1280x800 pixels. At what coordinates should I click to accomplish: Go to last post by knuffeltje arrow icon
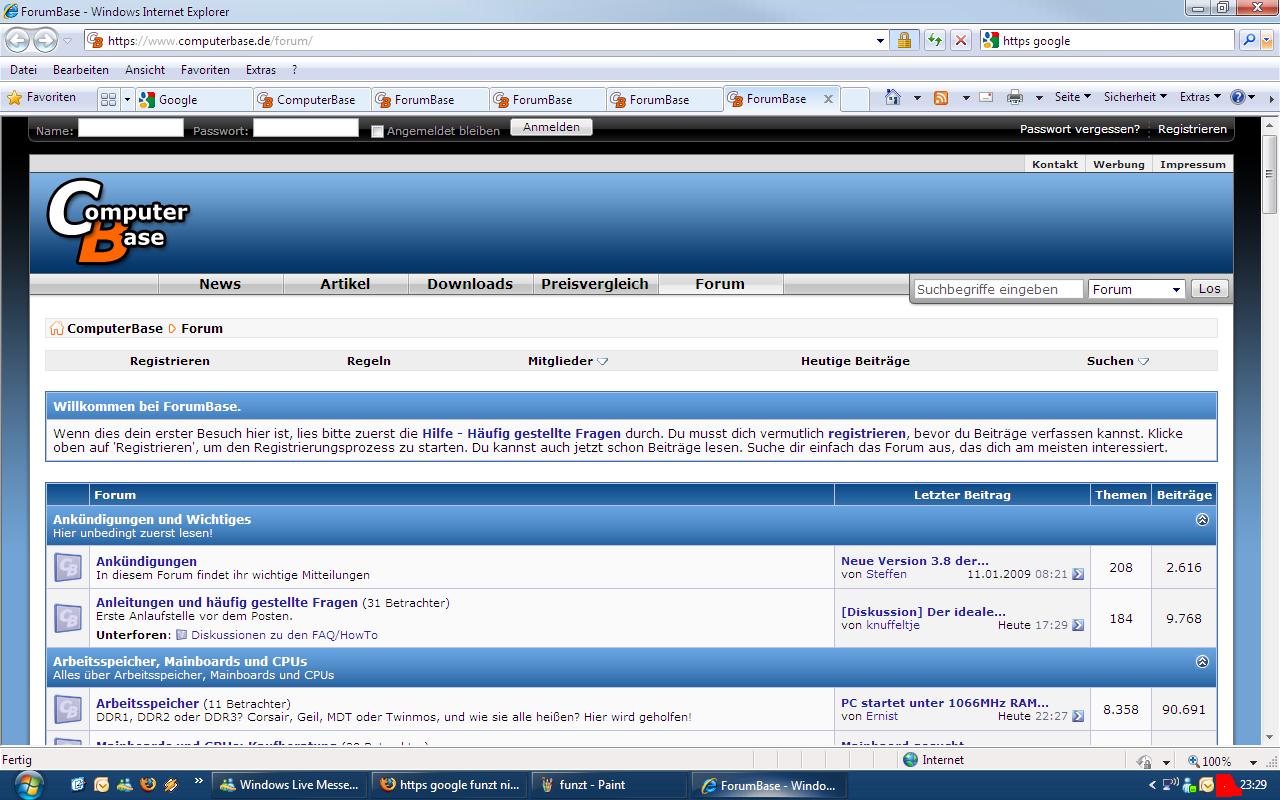tap(1078, 626)
